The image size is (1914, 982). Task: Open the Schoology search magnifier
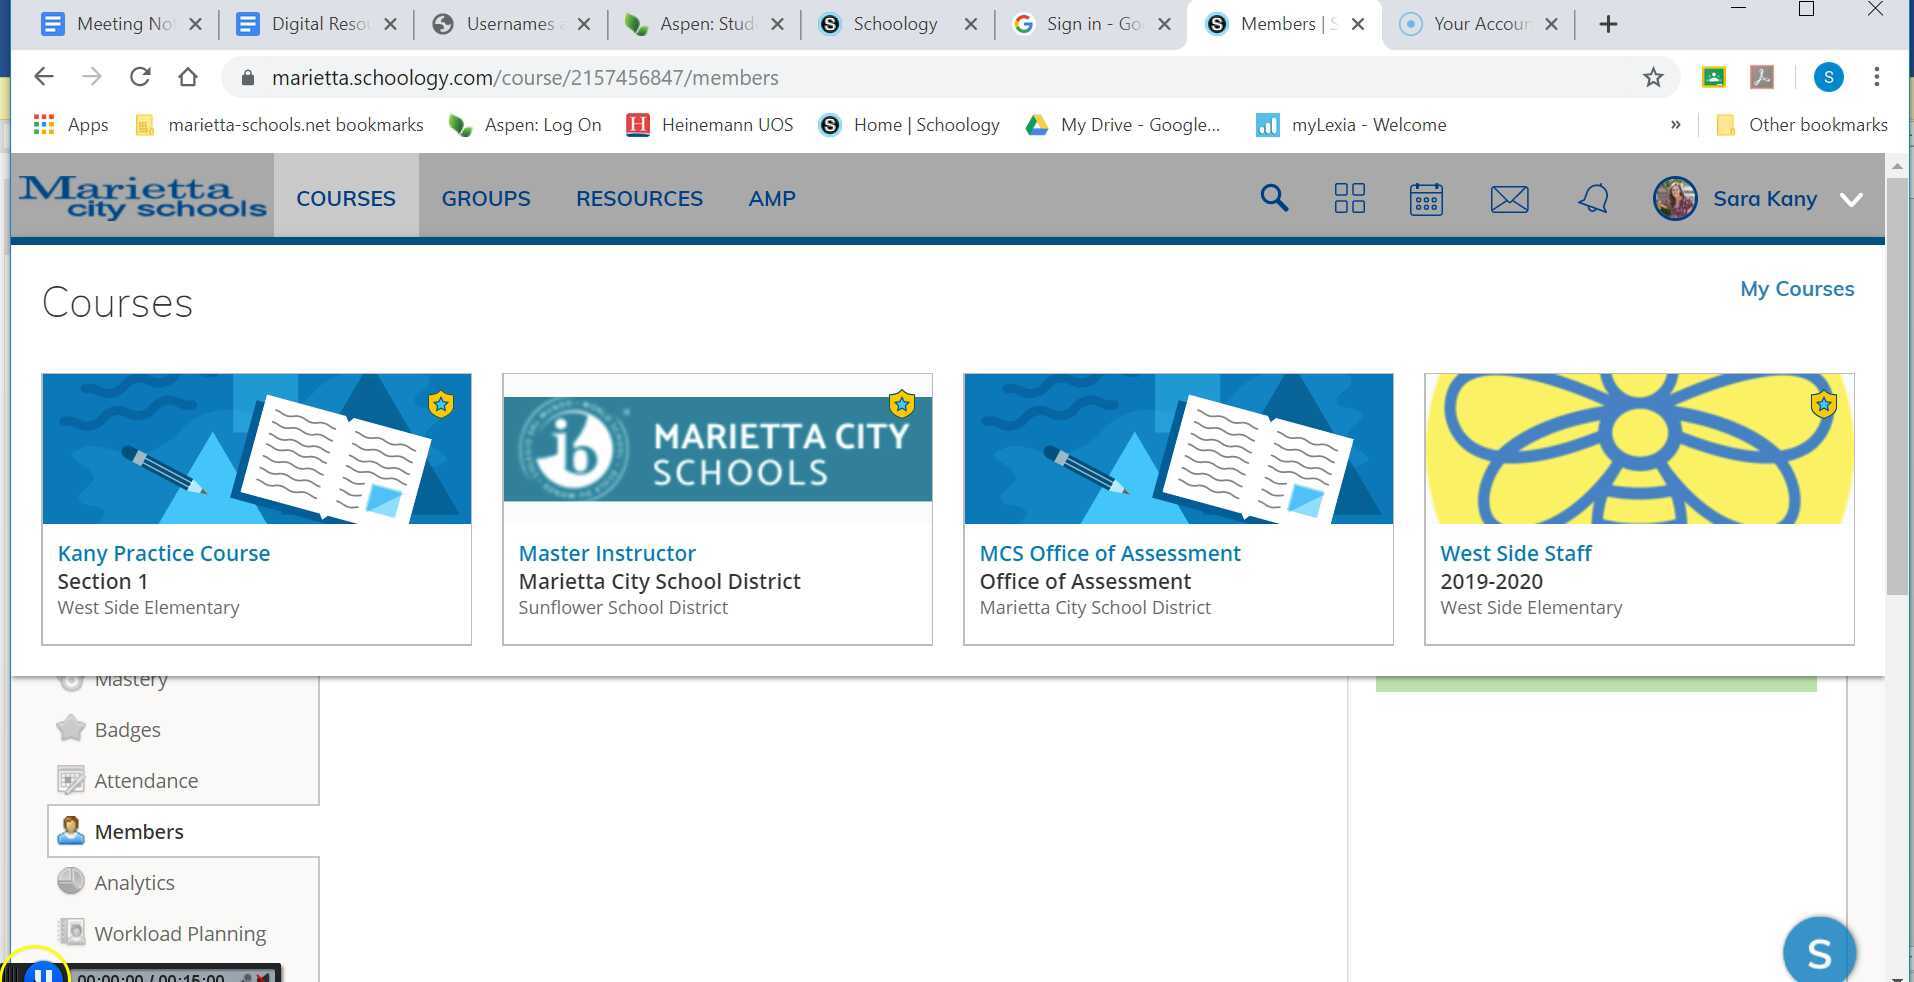[1274, 198]
